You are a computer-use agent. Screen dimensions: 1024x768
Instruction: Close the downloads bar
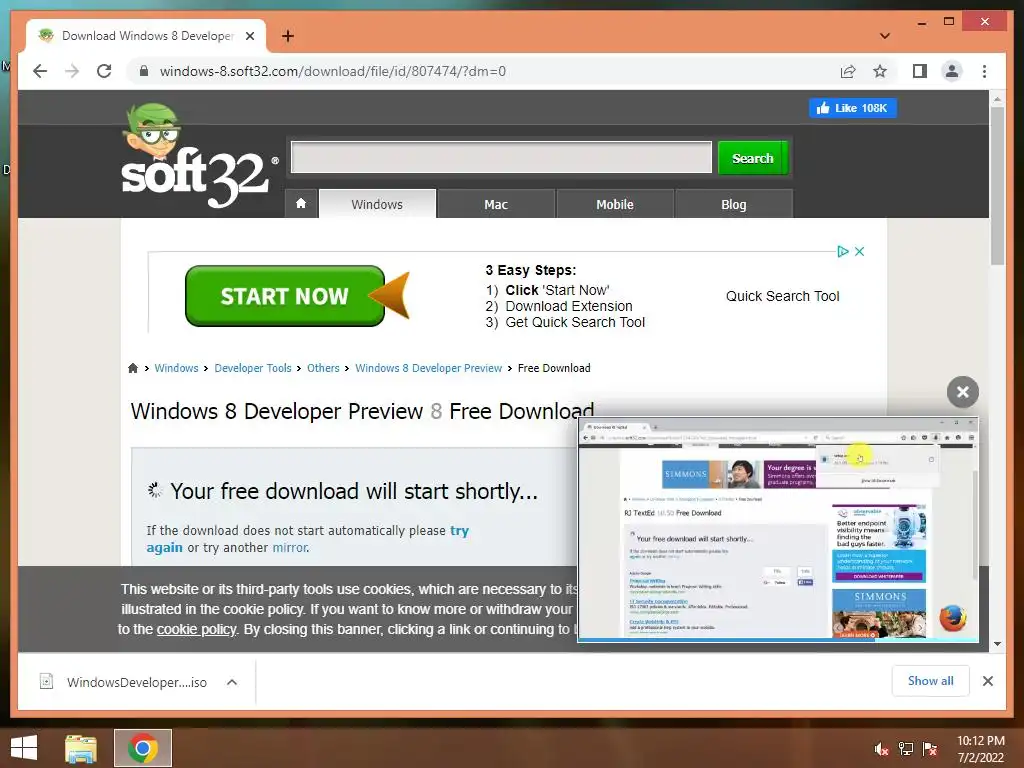click(x=987, y=681)
